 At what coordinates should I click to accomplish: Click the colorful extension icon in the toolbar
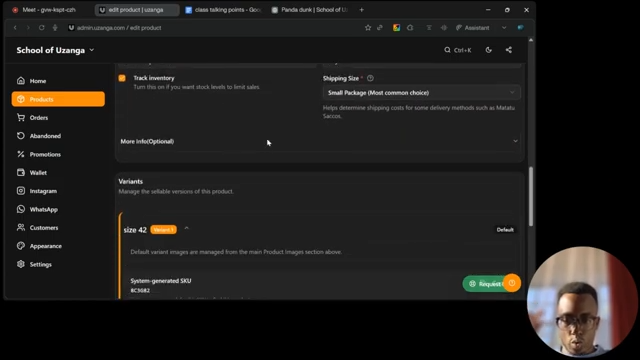click(396, 28)
